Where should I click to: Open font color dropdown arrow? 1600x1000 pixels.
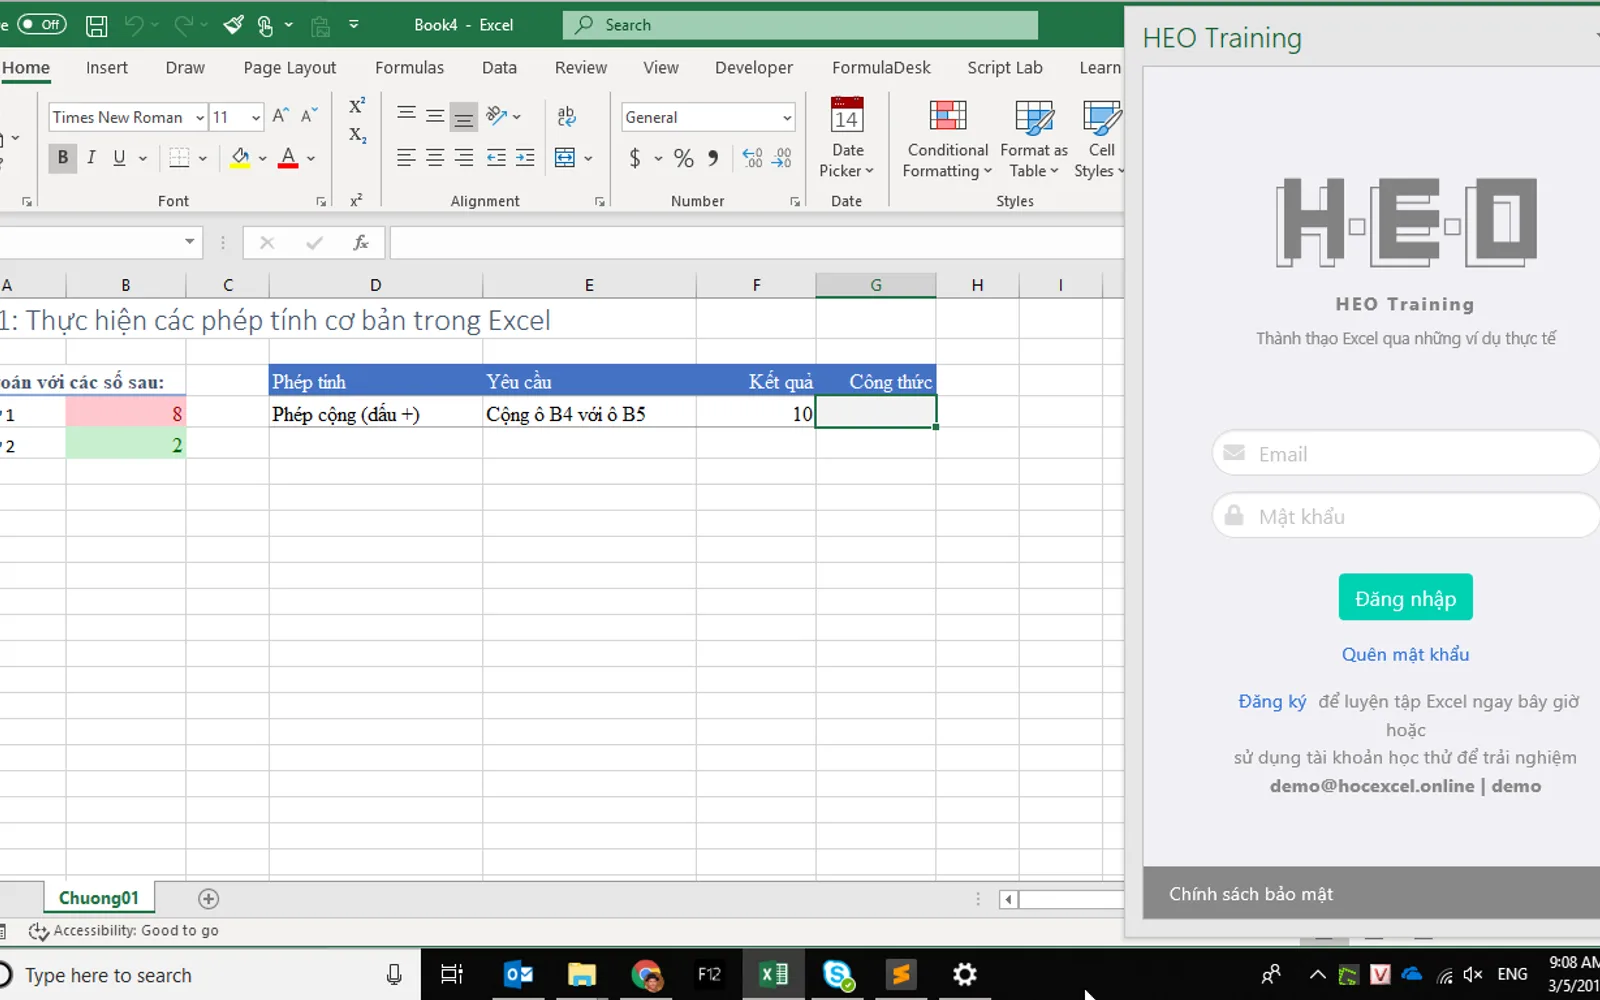point(311,158)
